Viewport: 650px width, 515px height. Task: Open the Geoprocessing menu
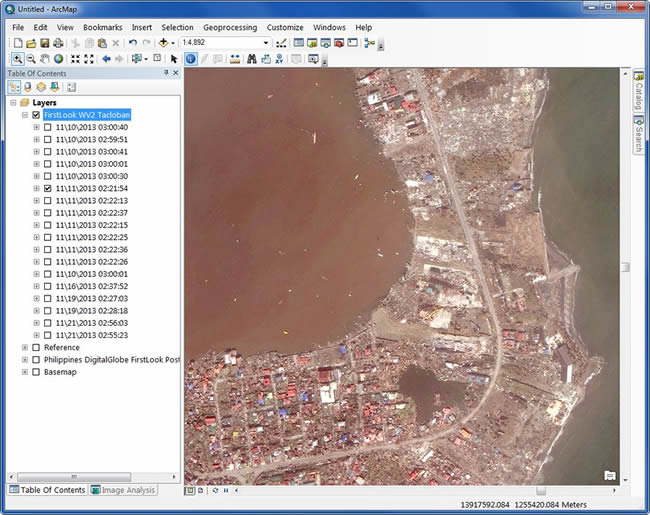pyautogui.click(x=229, y=27)
